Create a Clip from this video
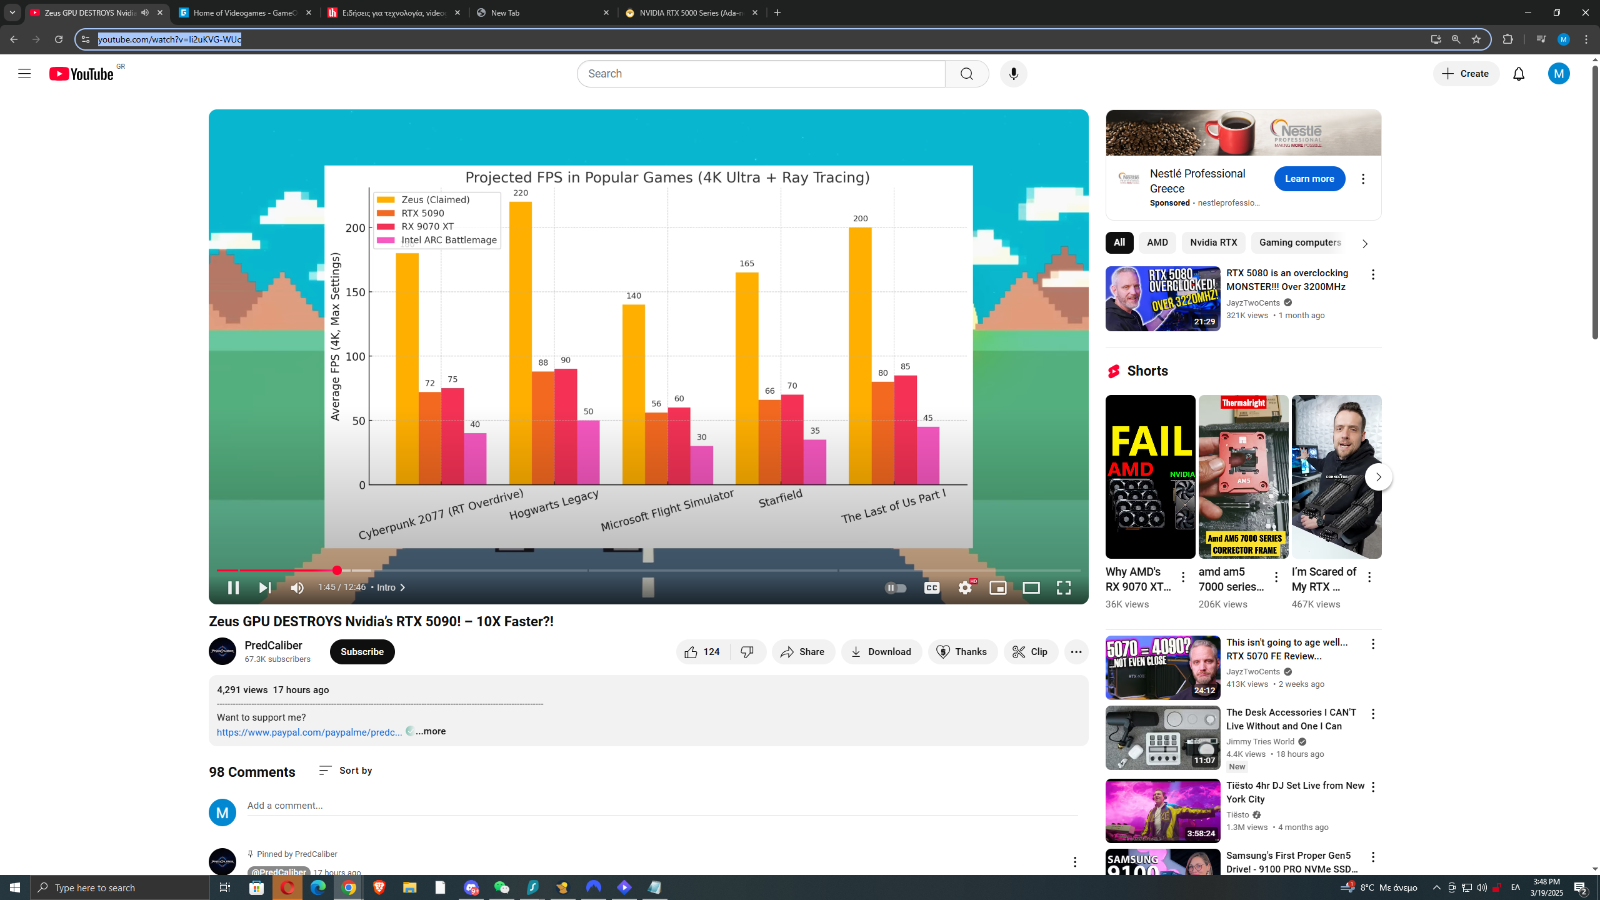Screen dimensions: 1600x900 coord(1030,652)
